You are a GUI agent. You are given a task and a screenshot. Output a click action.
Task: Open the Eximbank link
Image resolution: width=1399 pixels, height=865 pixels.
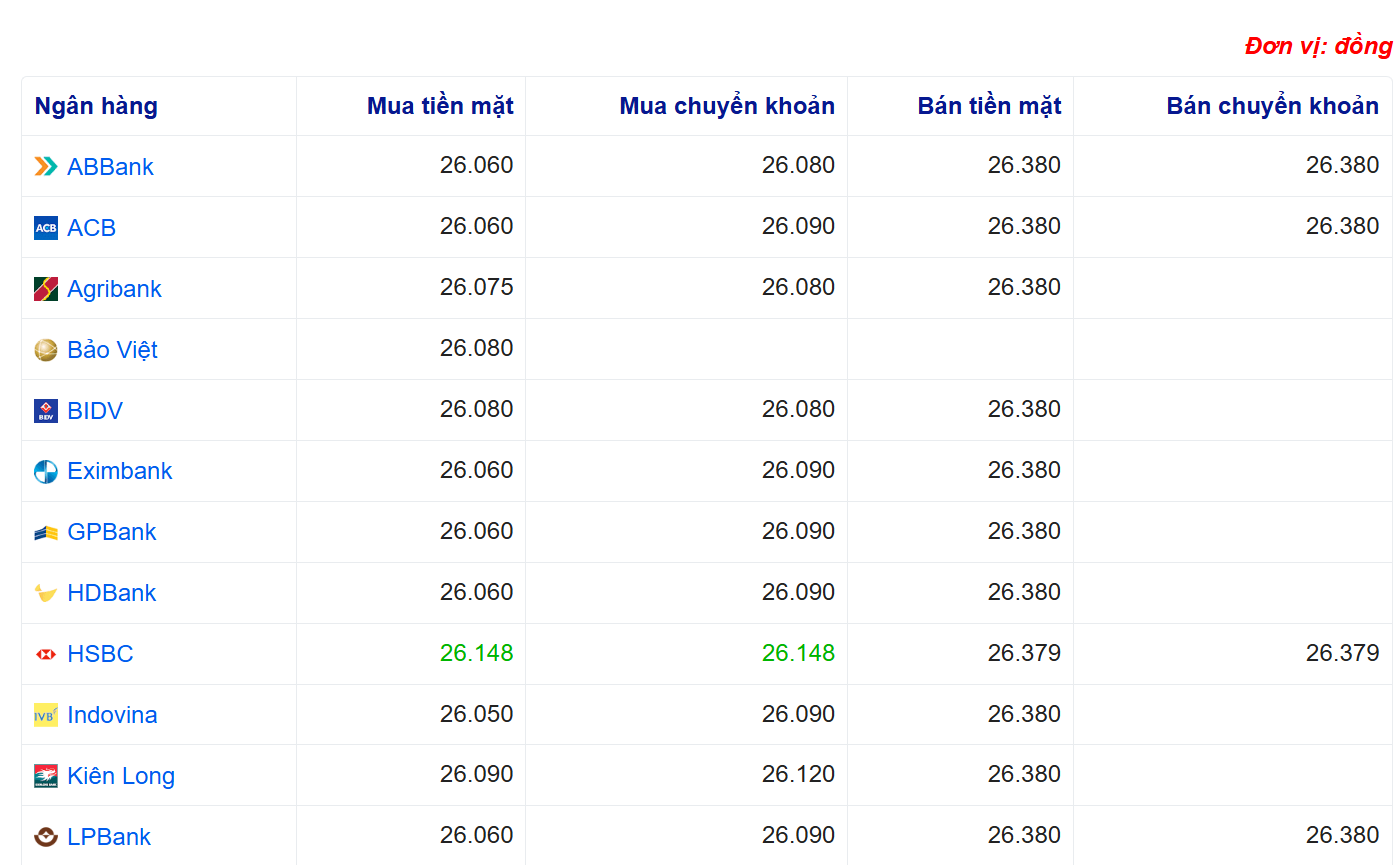(x=120, y=472)
